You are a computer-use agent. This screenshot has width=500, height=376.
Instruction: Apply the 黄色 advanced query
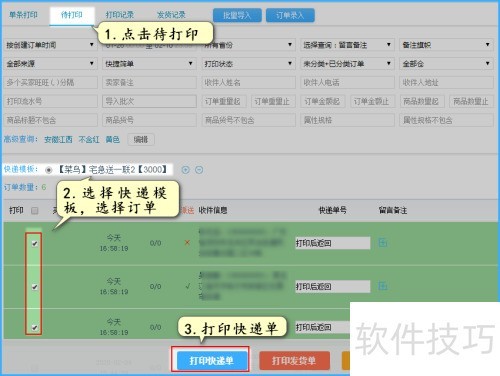(x=112, y=139)
